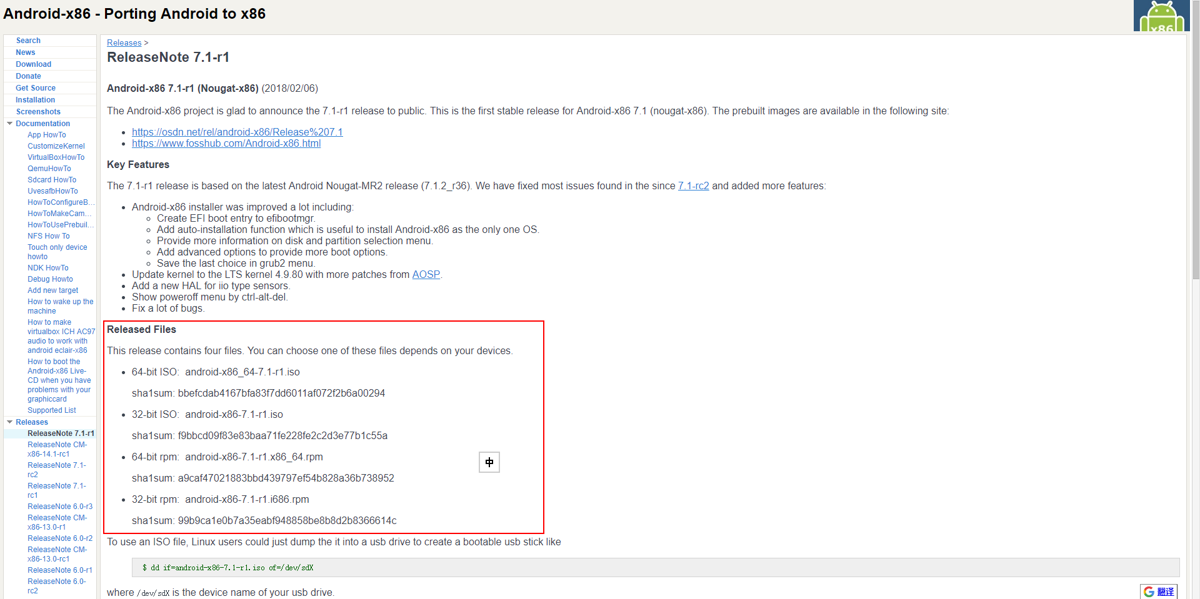Open the Installation page
The height and width of the screenshot is (599, 1200).
35,100
